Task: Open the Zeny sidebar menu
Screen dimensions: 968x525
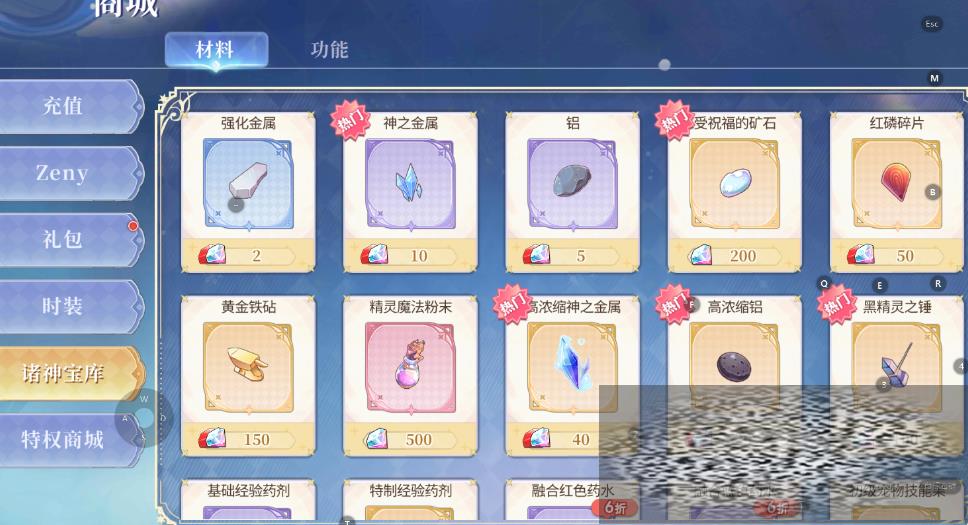Action: click(x=69, y=173)
